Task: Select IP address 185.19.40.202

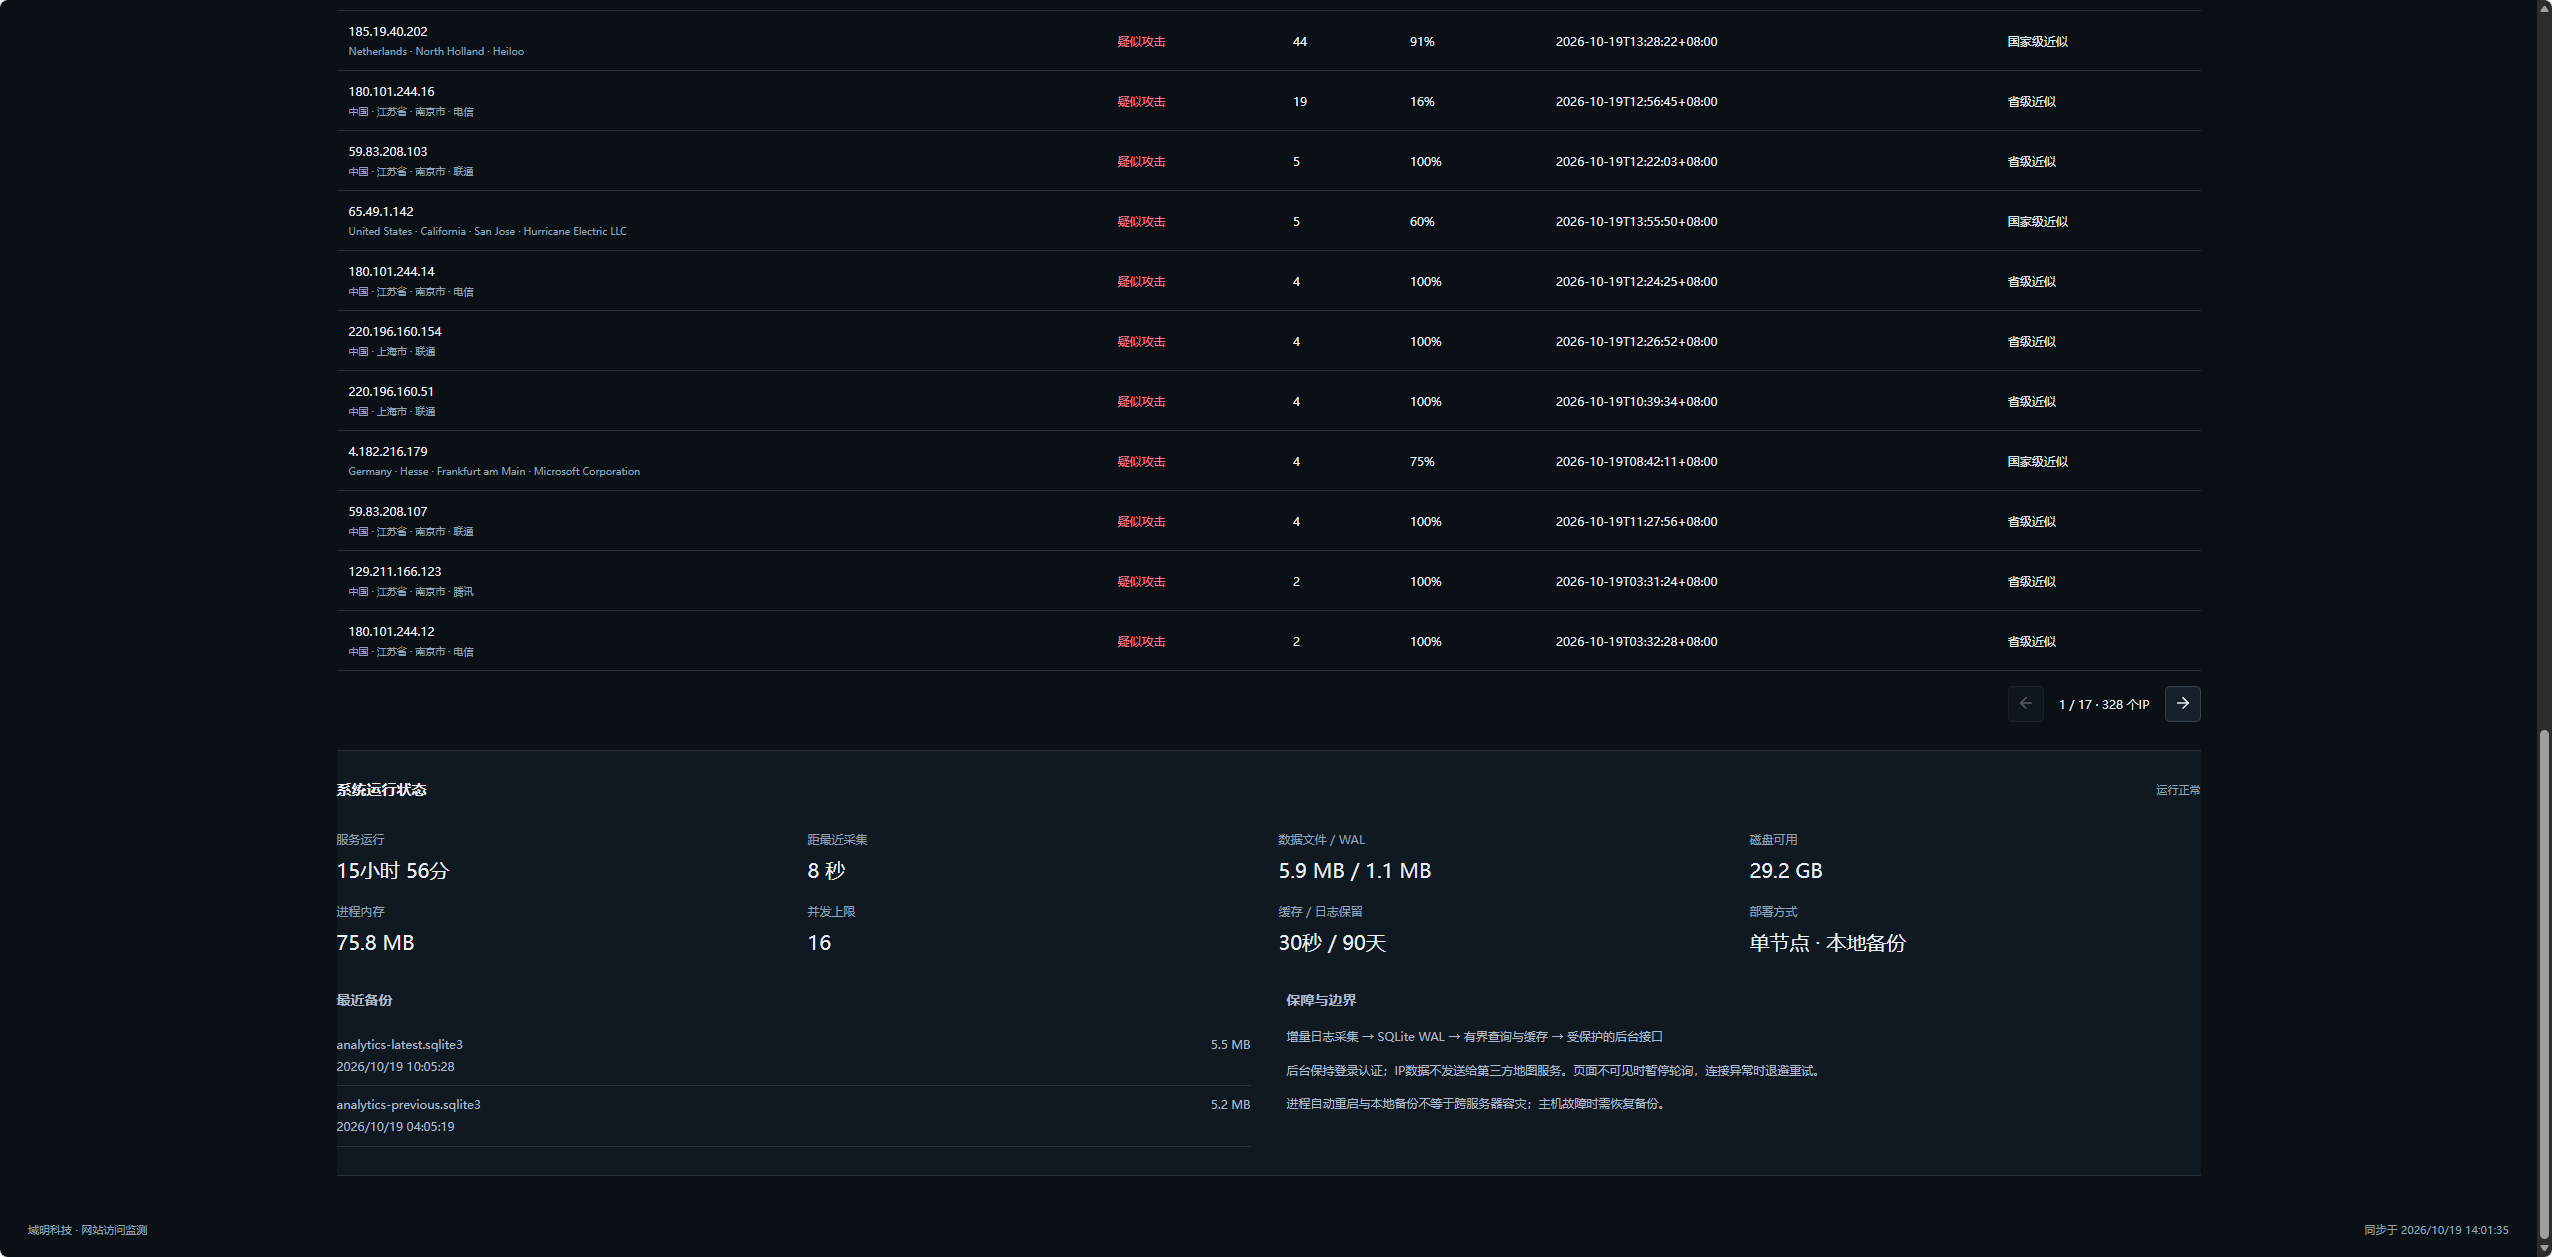Action: [x=388, y=32]
